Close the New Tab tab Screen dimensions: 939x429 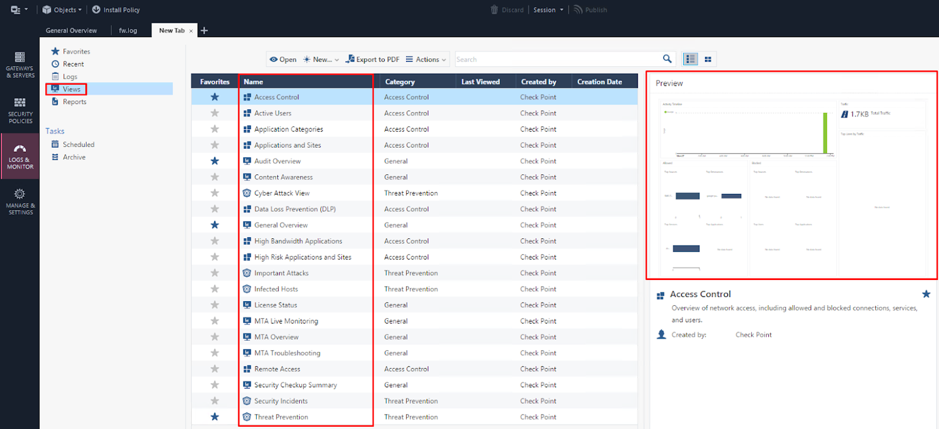click(x=191, y=31)
